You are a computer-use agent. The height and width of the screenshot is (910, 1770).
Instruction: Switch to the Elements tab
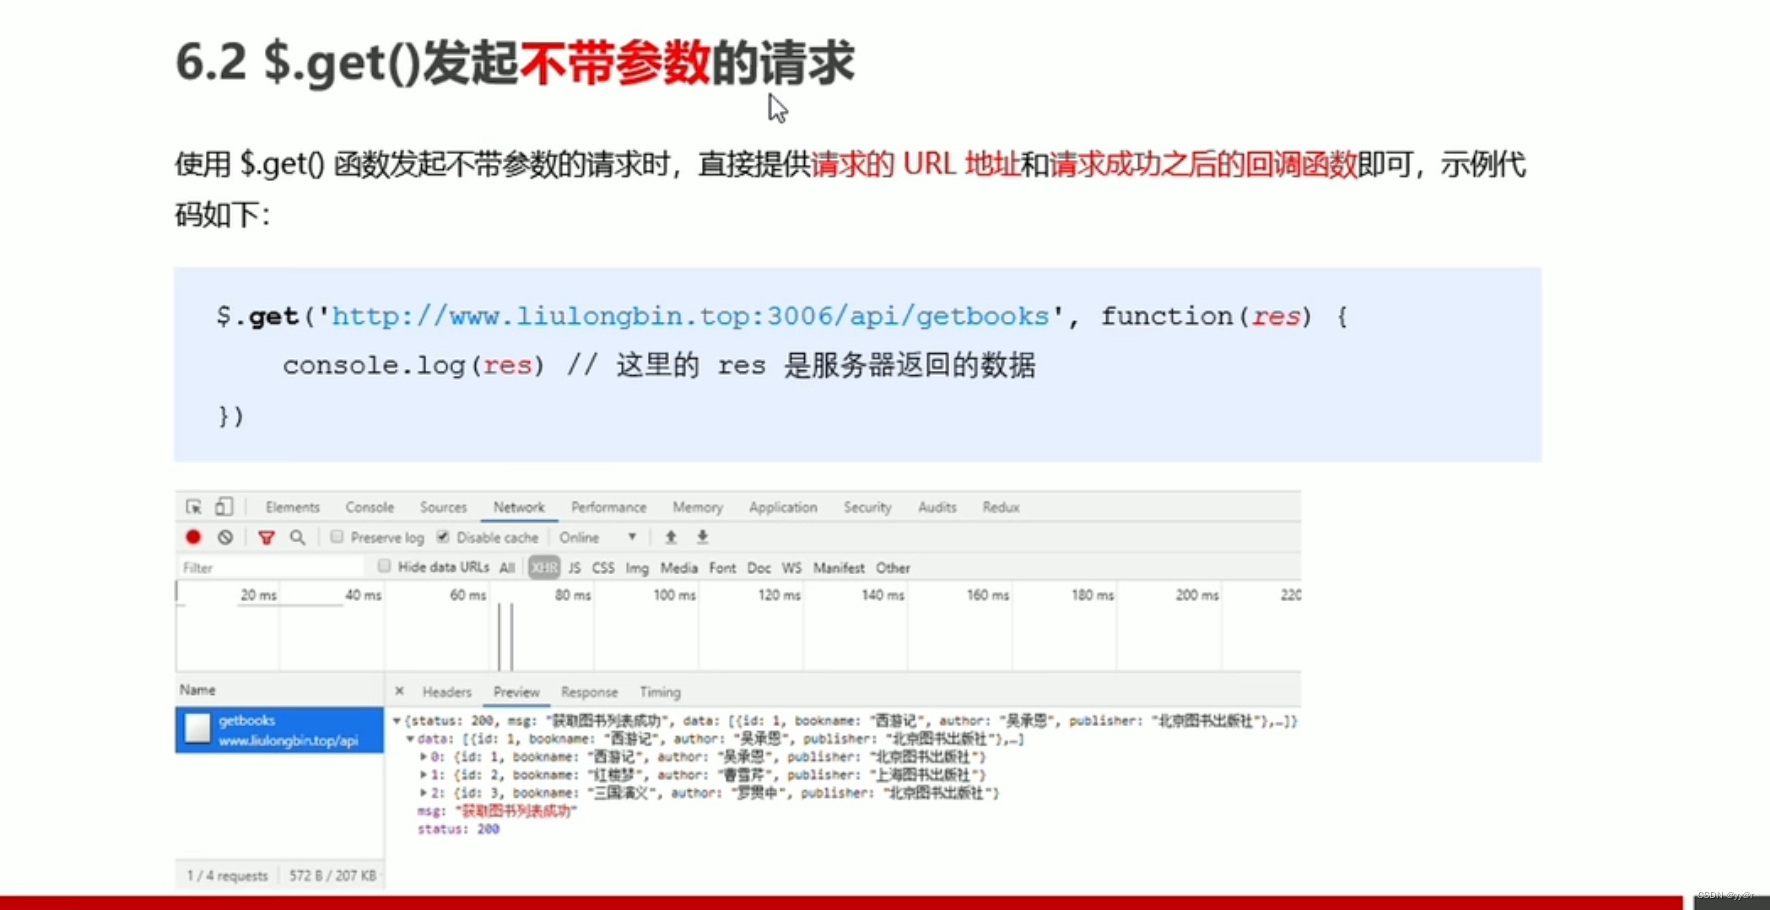[293, 507]
